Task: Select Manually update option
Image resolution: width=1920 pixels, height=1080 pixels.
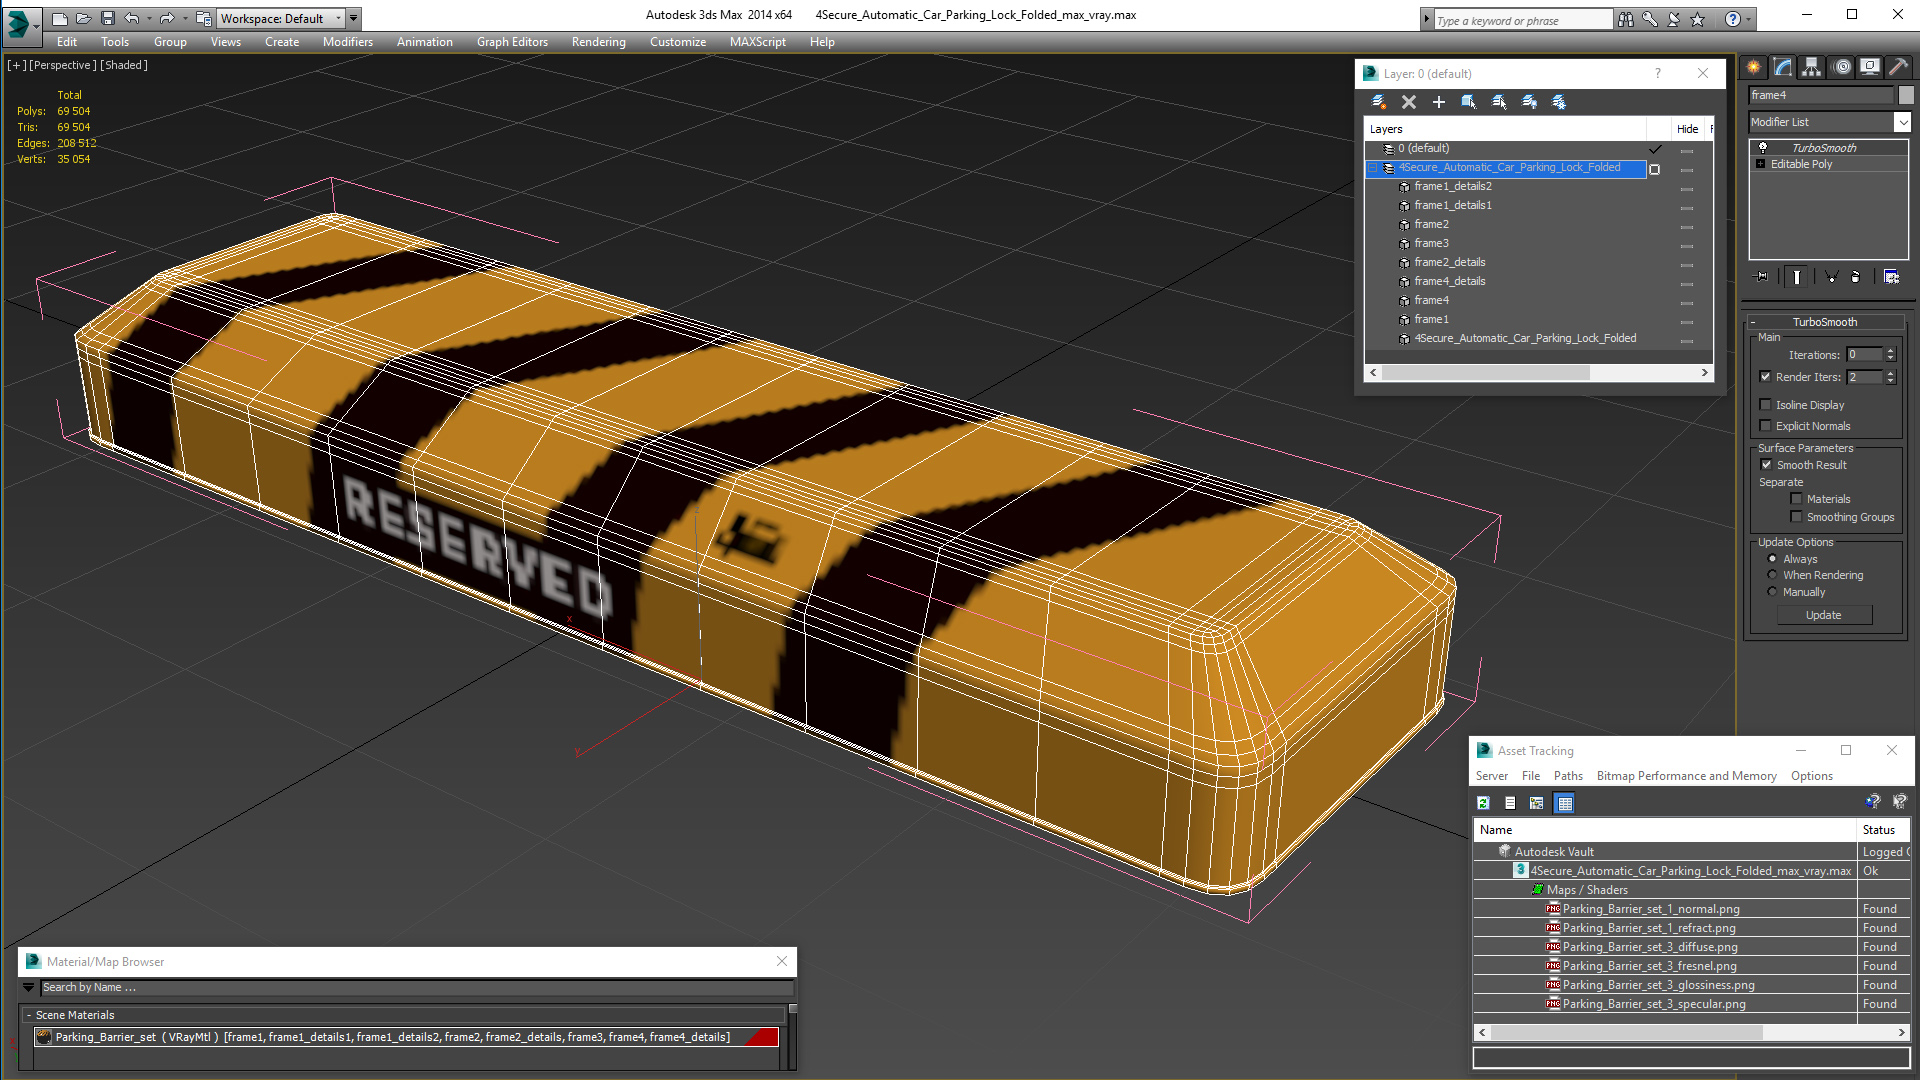Action: pyautogui.click(x=1773, y=592)
